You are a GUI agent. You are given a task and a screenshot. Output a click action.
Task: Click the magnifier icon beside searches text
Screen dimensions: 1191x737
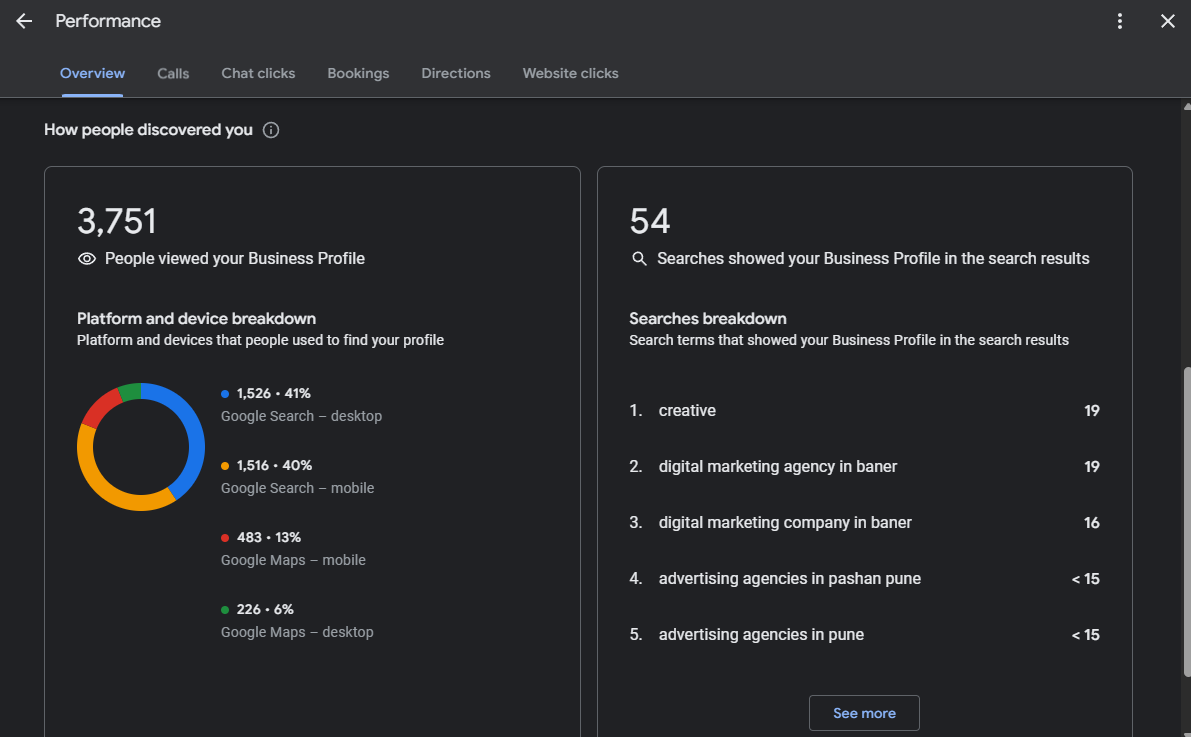640,259
